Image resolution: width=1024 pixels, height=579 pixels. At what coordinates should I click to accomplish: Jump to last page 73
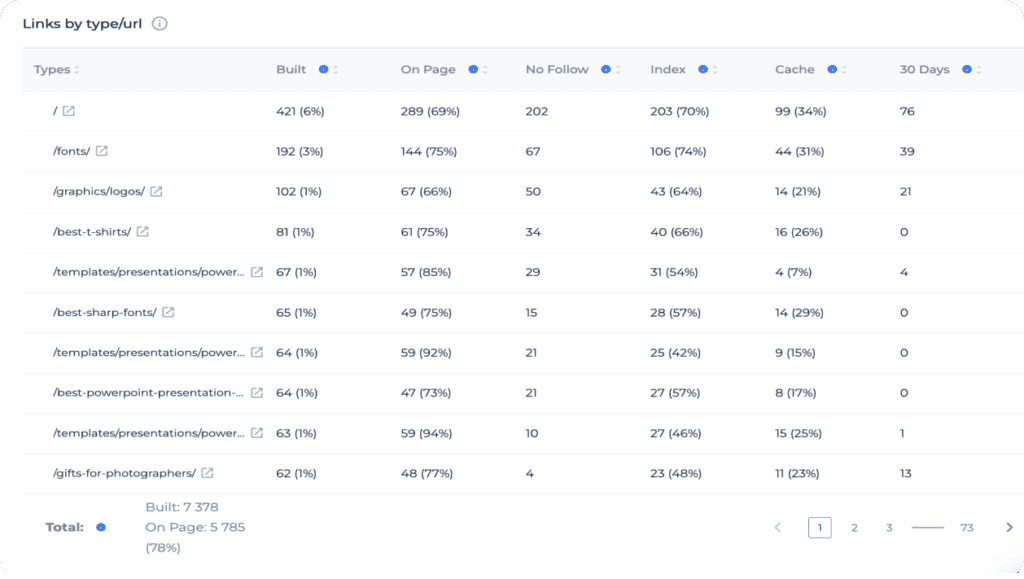coord(967,527)
